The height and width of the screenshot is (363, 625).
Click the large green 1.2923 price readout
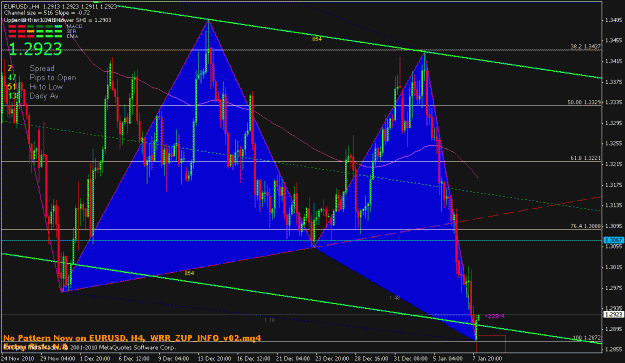[x=35, y=49]
